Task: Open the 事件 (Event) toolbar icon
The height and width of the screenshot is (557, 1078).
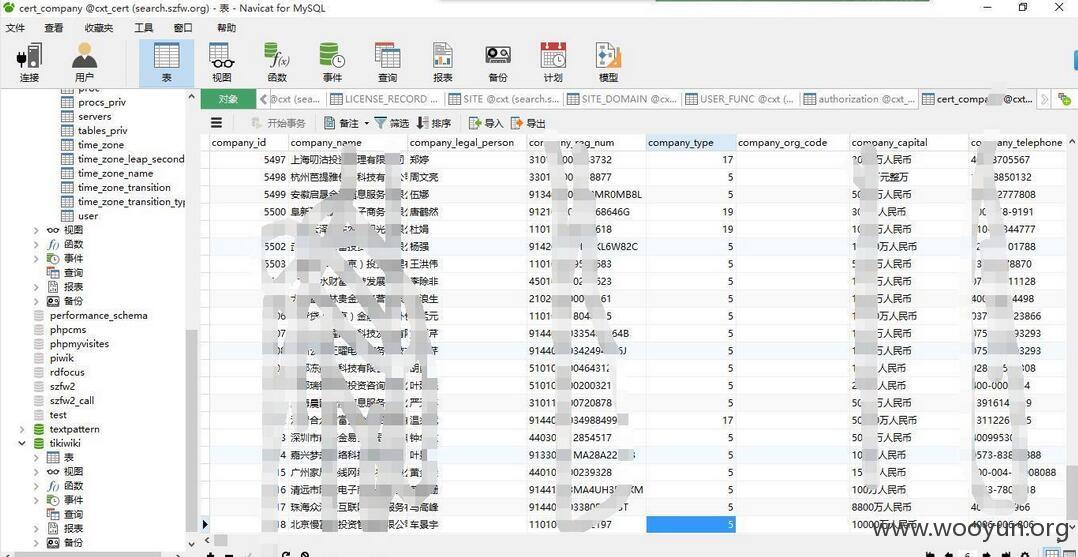Action: coord(332,63)
